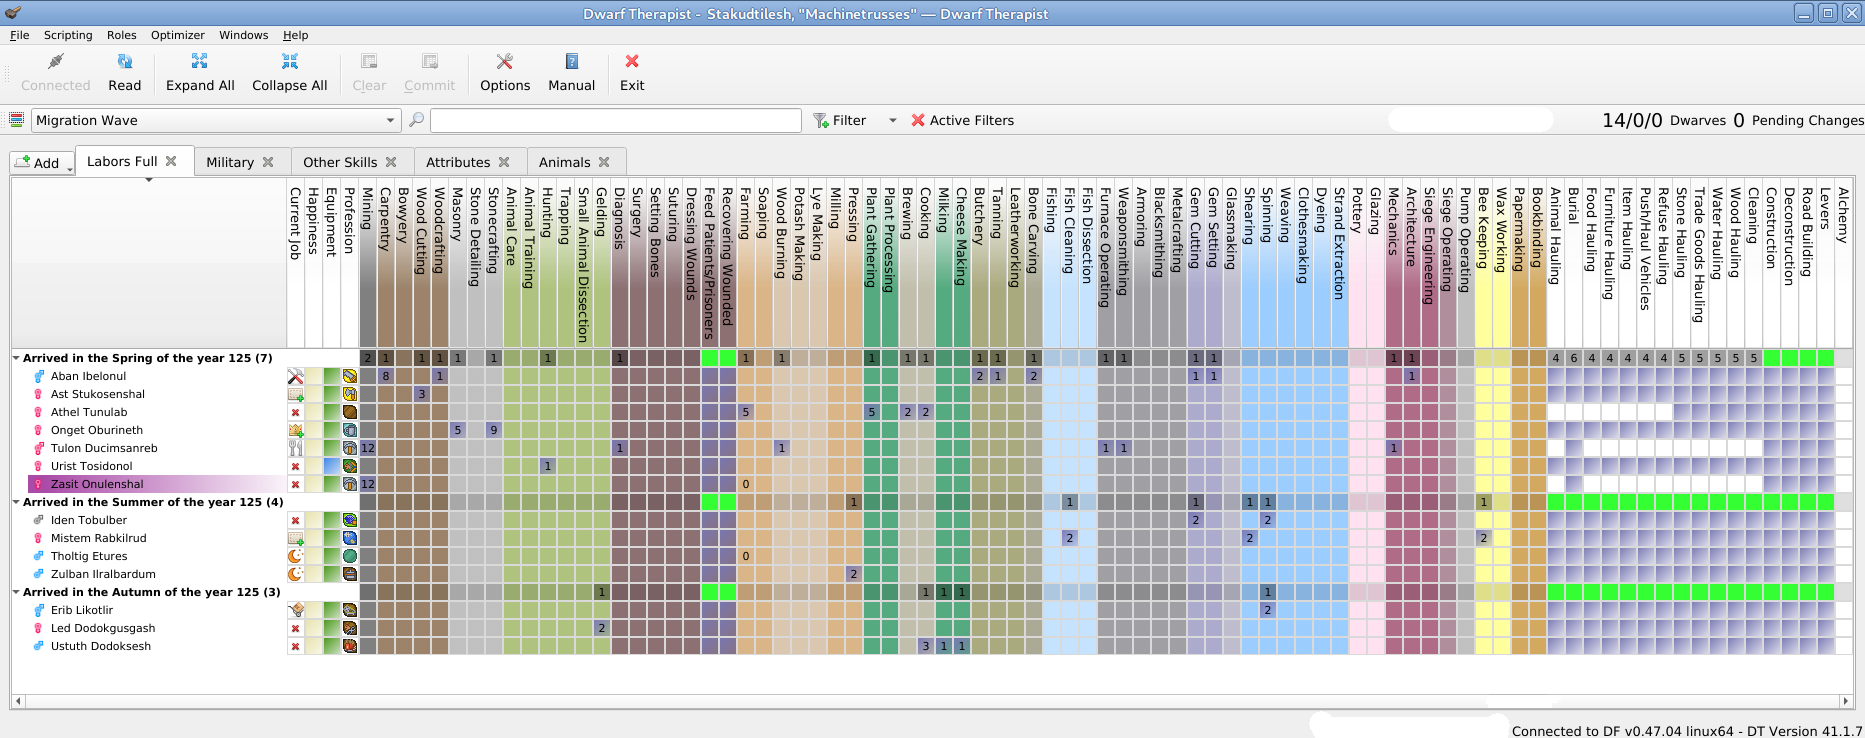Click the Collapse All toolbar icon

pyautogui.click(x=289, y=62)
